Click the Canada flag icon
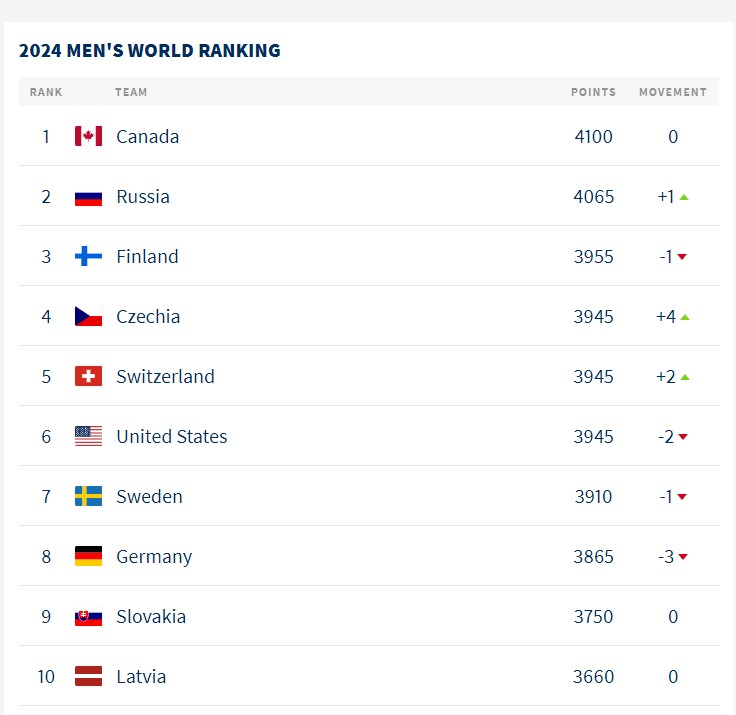This screenshot has height=715, width=736. [x=88, y=136]
